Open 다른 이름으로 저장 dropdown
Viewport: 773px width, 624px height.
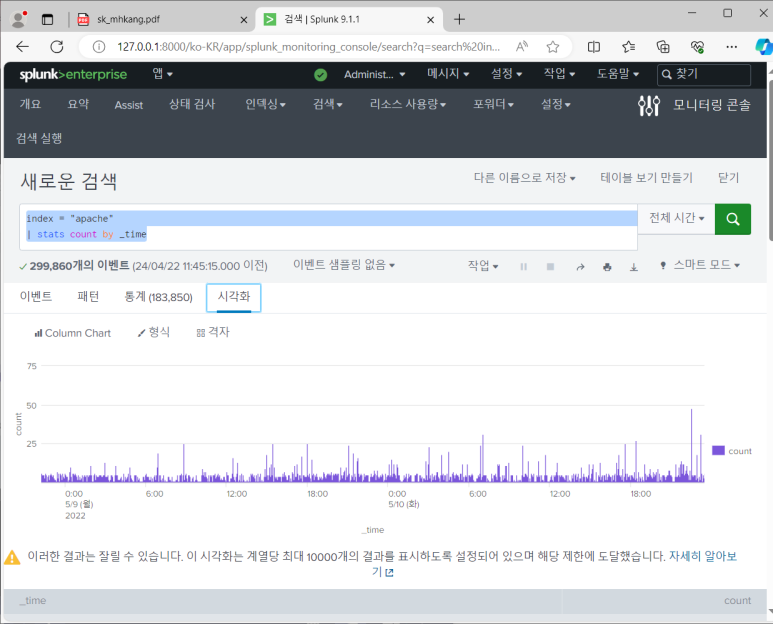tap(525, 178)
